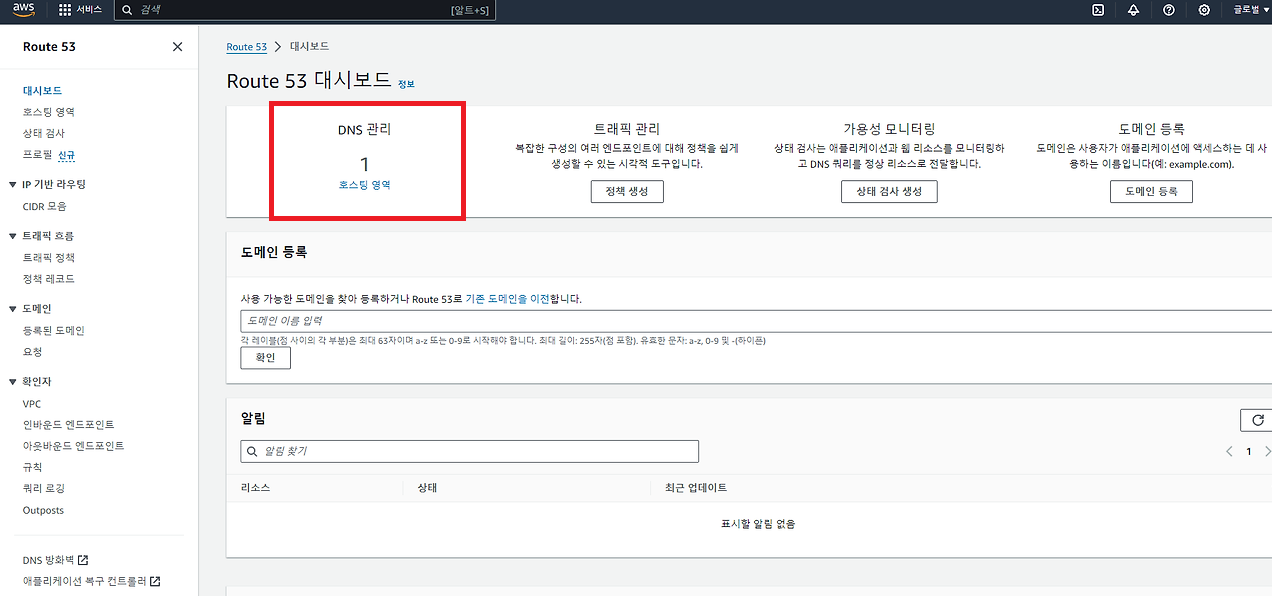Open CIDR 모음 in the sidebar

tap(45, 207)
